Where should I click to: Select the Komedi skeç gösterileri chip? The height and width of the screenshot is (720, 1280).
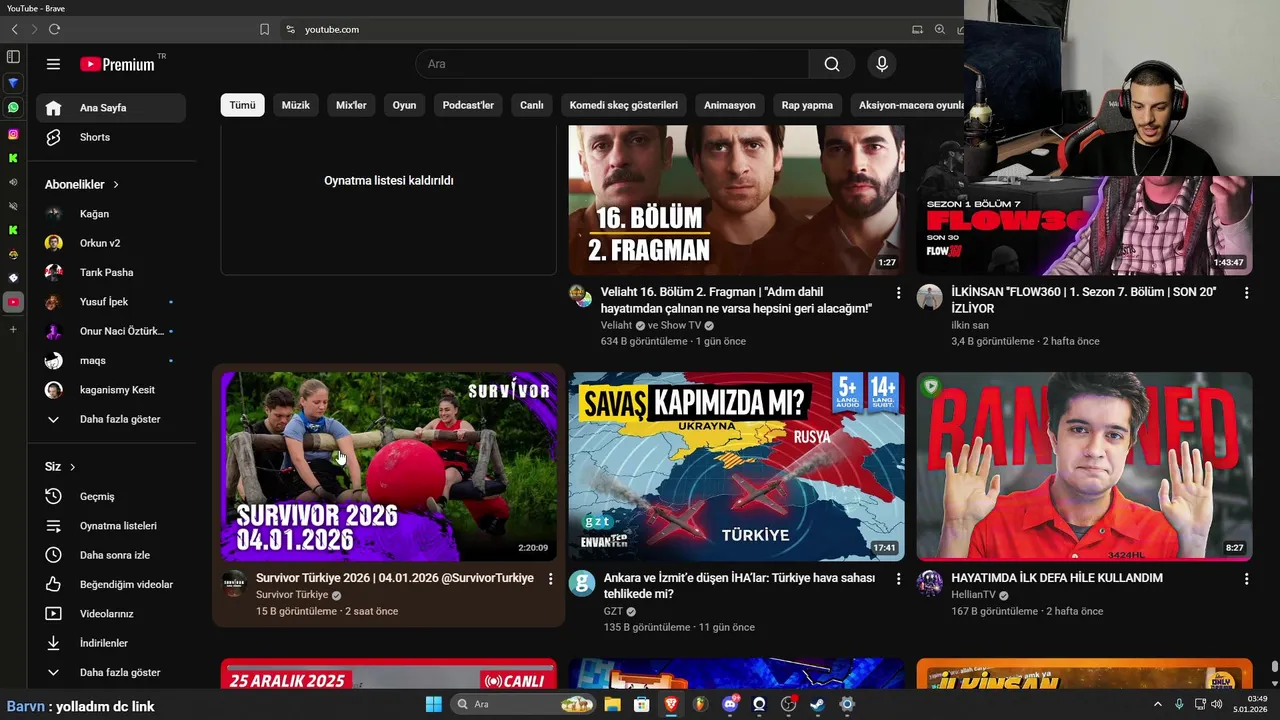point(623,105)
